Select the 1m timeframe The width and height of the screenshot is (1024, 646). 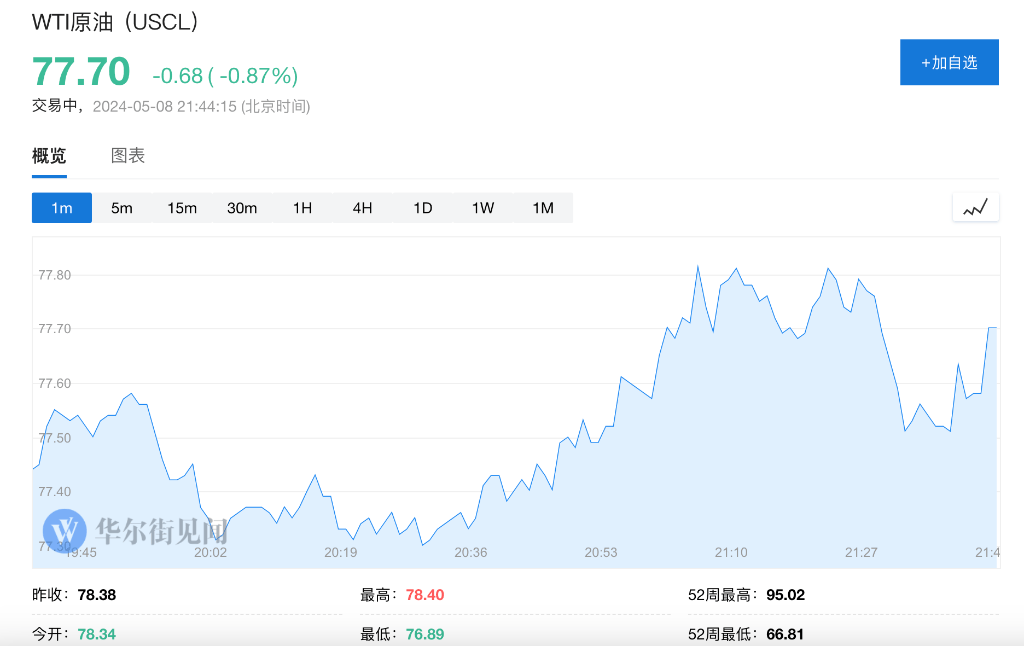tap(62, 208)
